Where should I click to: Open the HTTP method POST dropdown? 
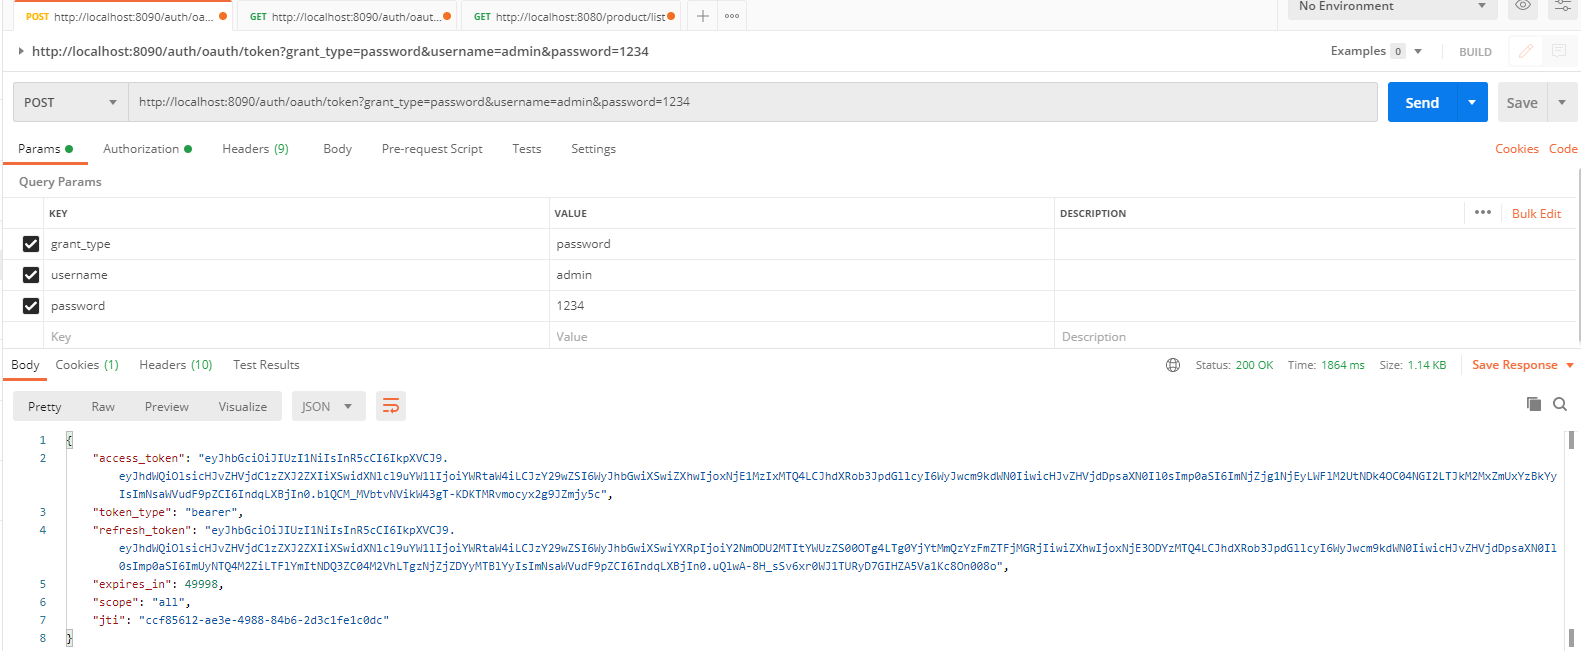point(71,102)
